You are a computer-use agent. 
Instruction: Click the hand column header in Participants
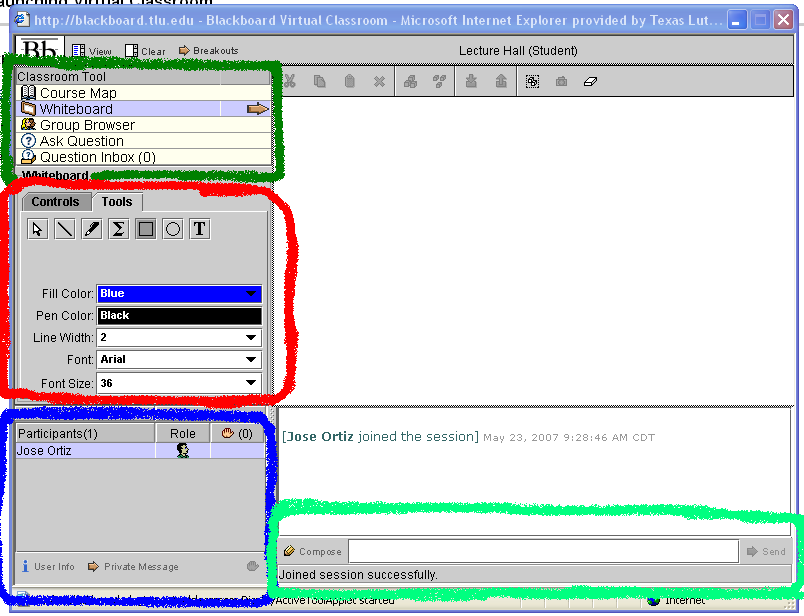pyautogui.click(x=237, y=433)
